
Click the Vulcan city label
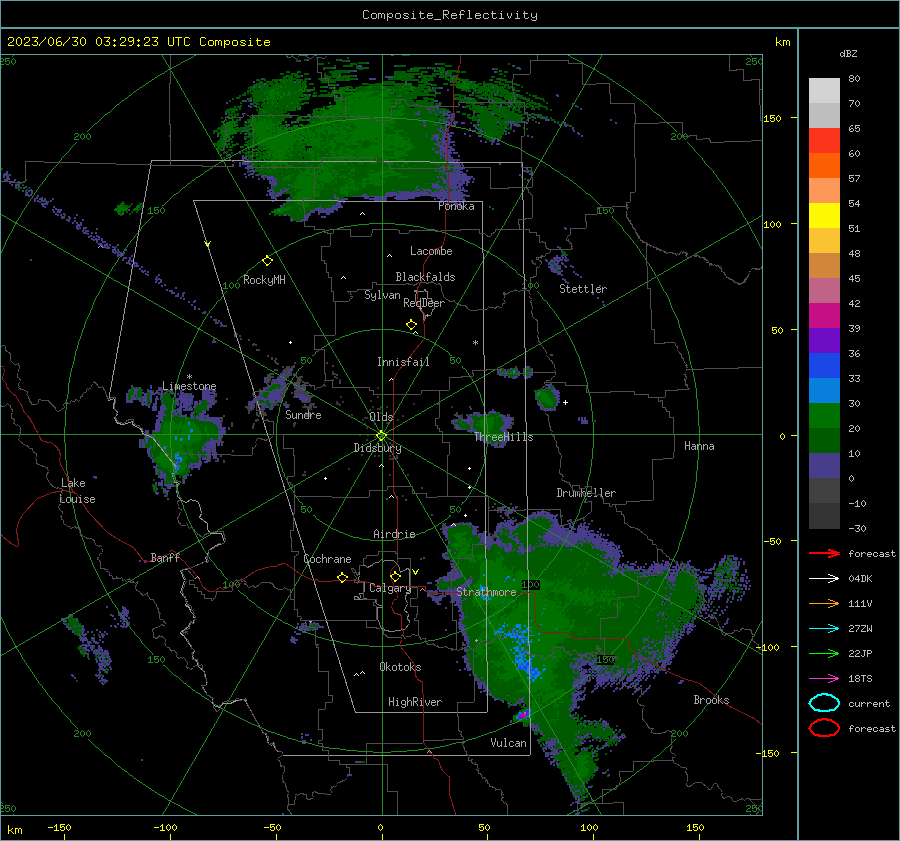[508, 743]
